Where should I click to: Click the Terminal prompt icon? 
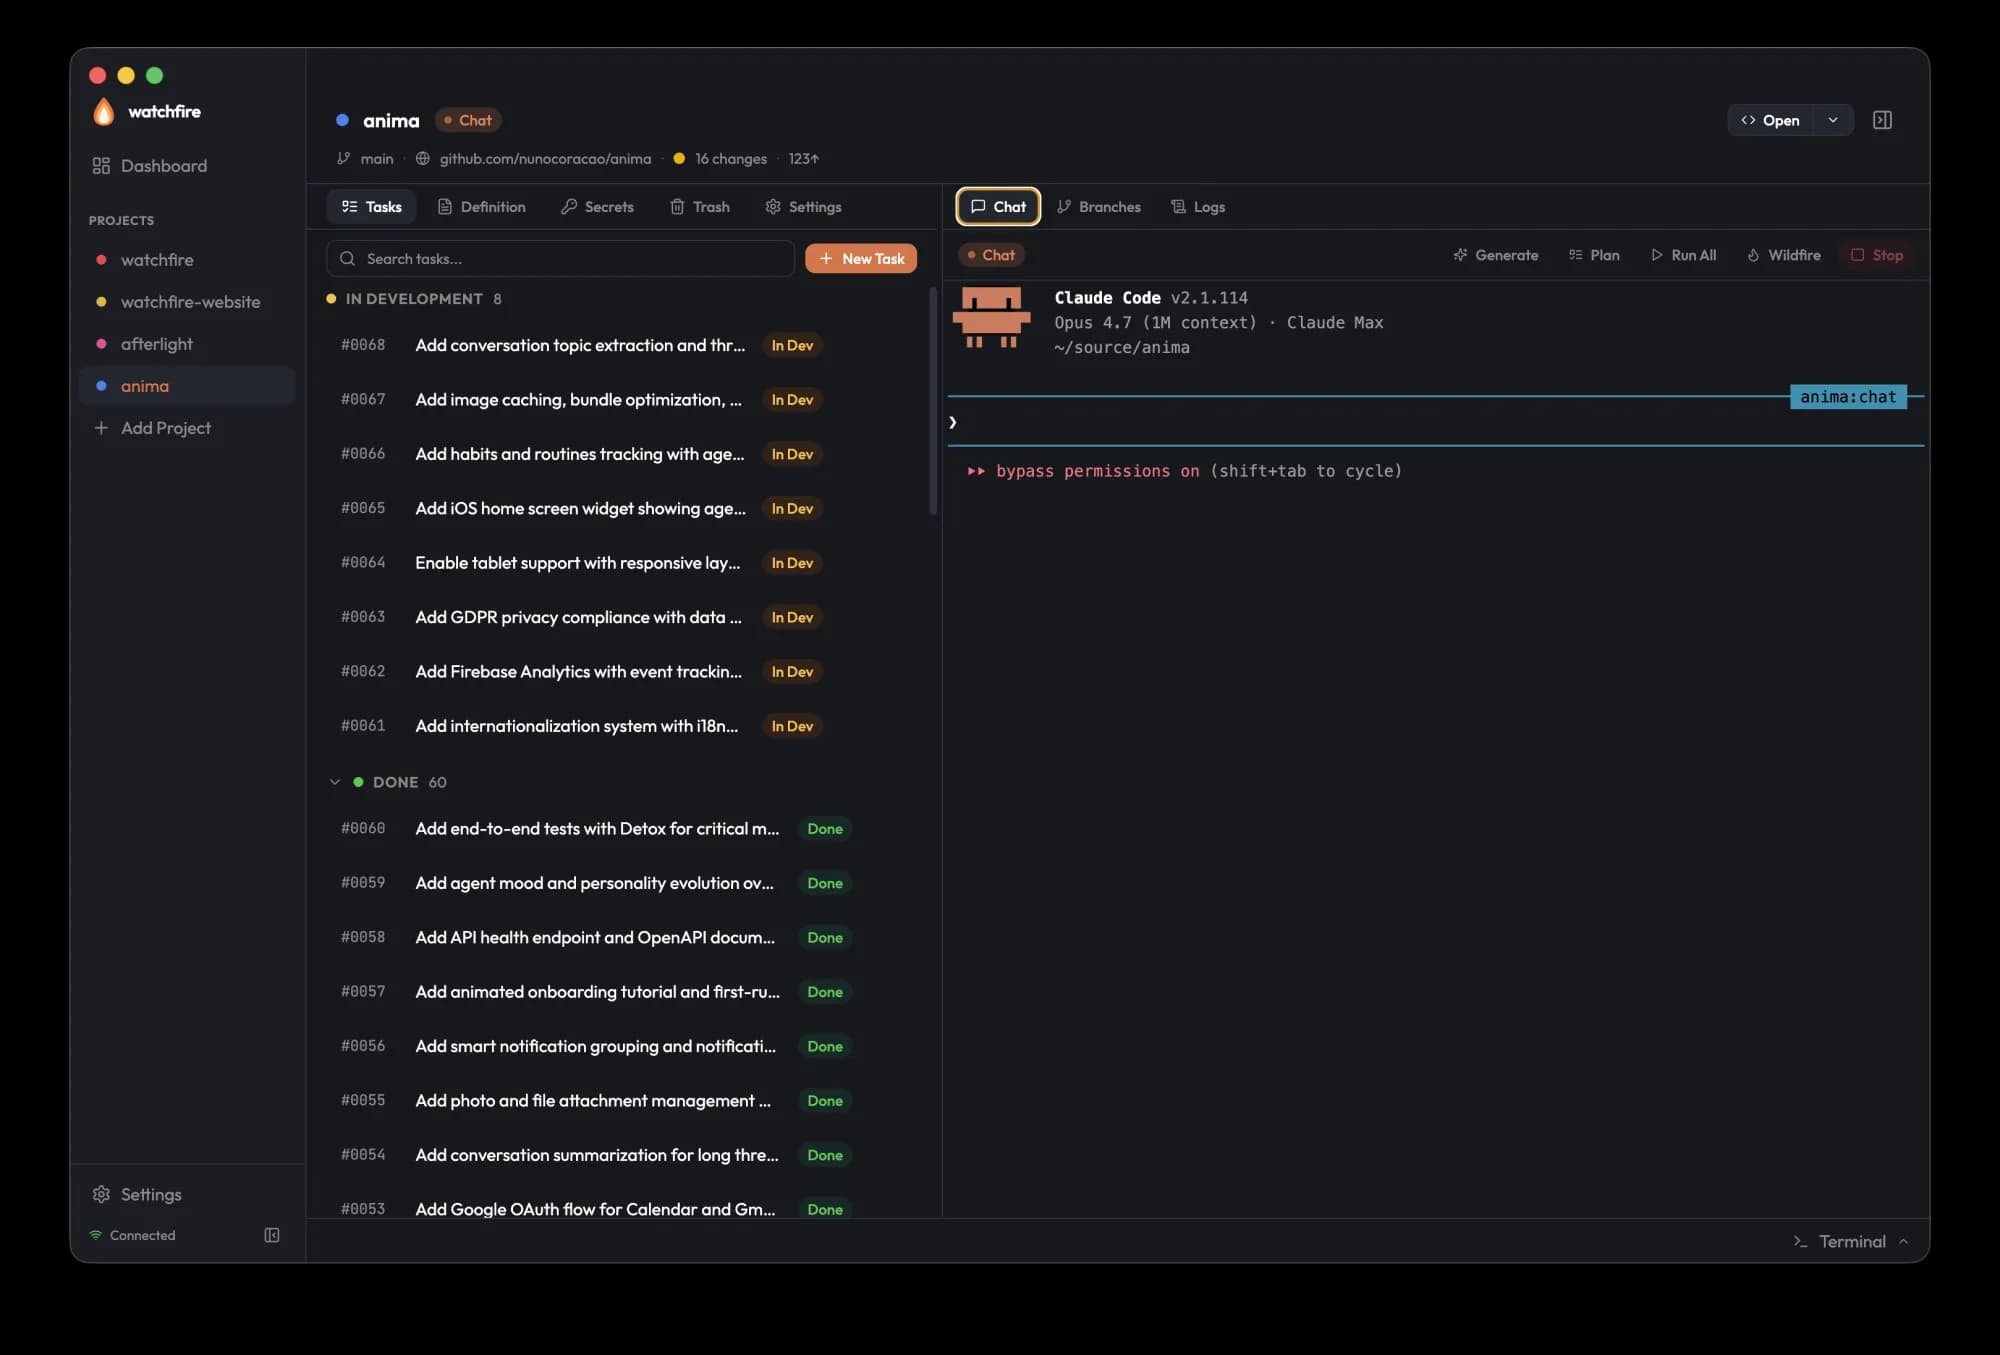pyautogui.click(x=1800, y=1241)
